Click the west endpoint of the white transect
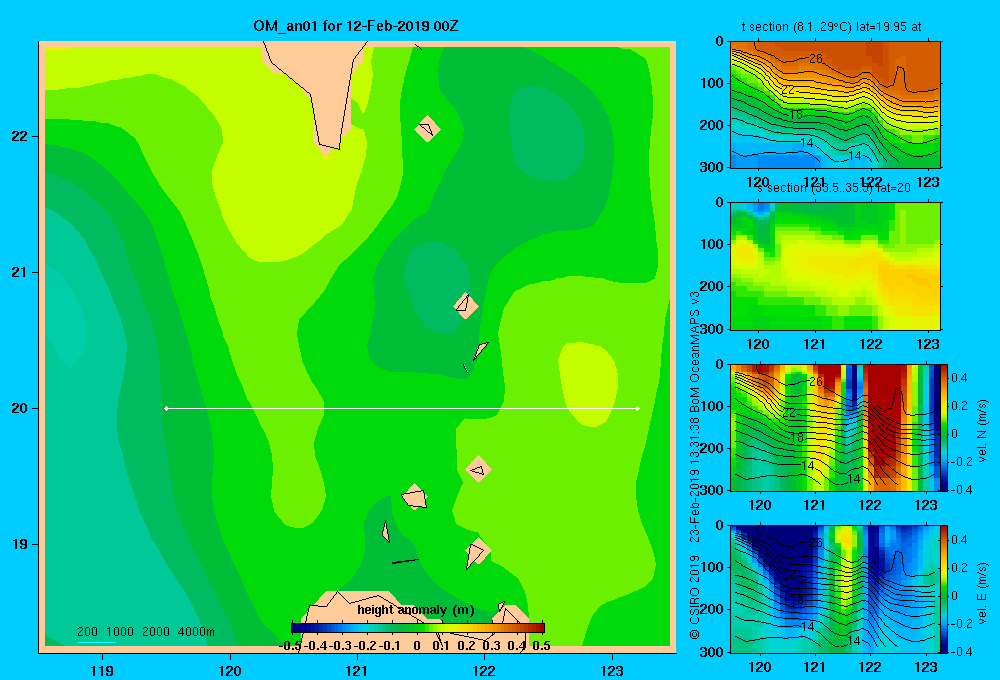 pos(166,408)
